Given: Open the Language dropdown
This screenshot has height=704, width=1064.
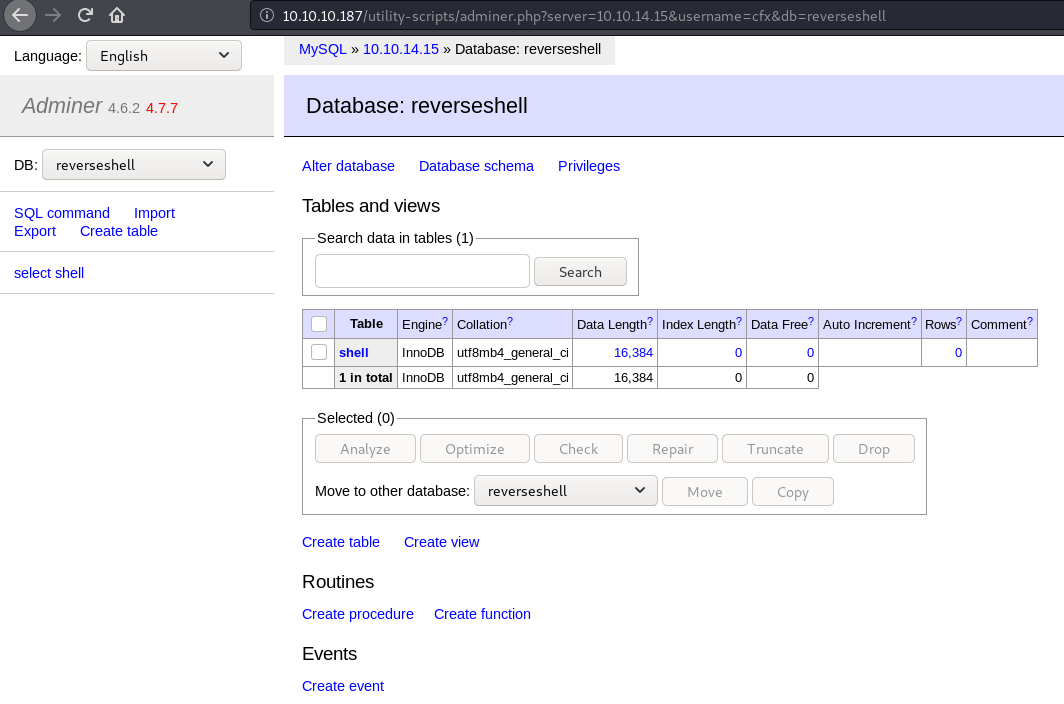Looking at the screenshot, I should (x=164, y=56).
